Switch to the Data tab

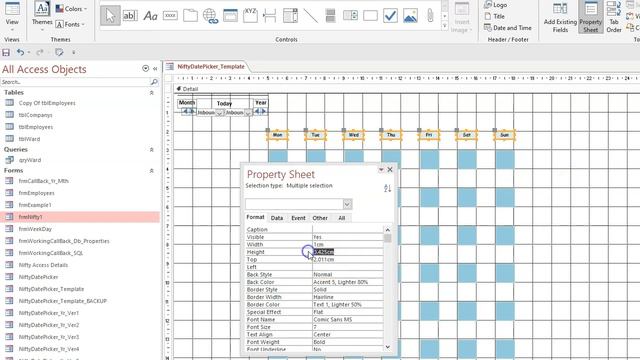coord(277,218)
